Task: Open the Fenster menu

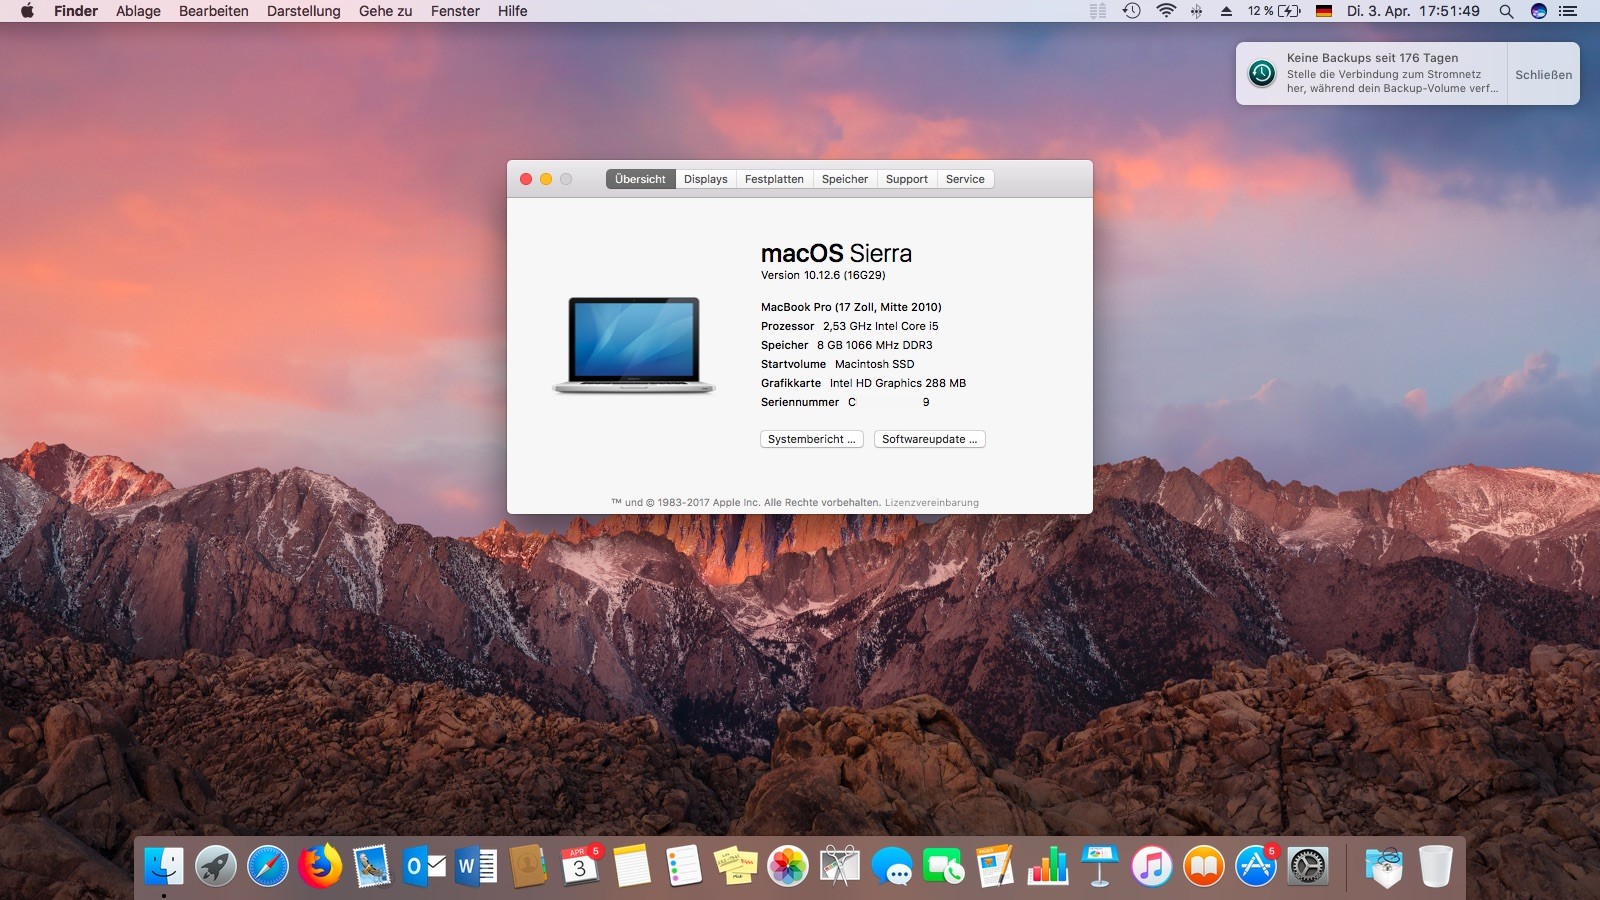Action: (455, 11)
